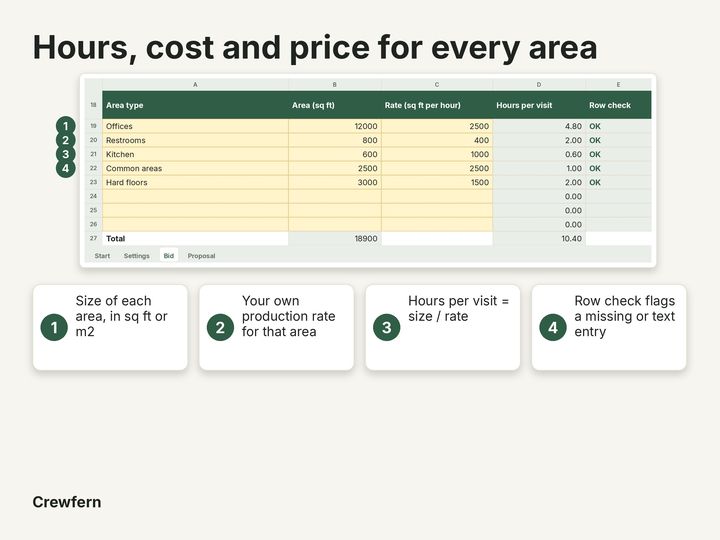Click the Area type column header
This screenshot has width=720, height=540.
[195, 105]
